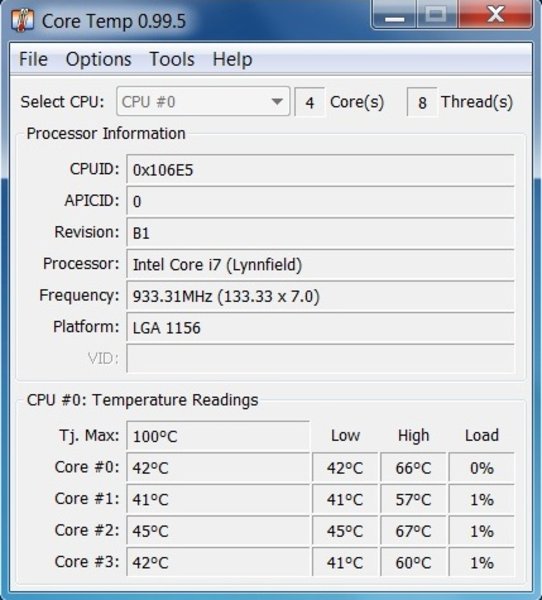The width and height of the screenshot is (542, 600).
Task: Open the Help menu
Action: (x=232, y=59)
